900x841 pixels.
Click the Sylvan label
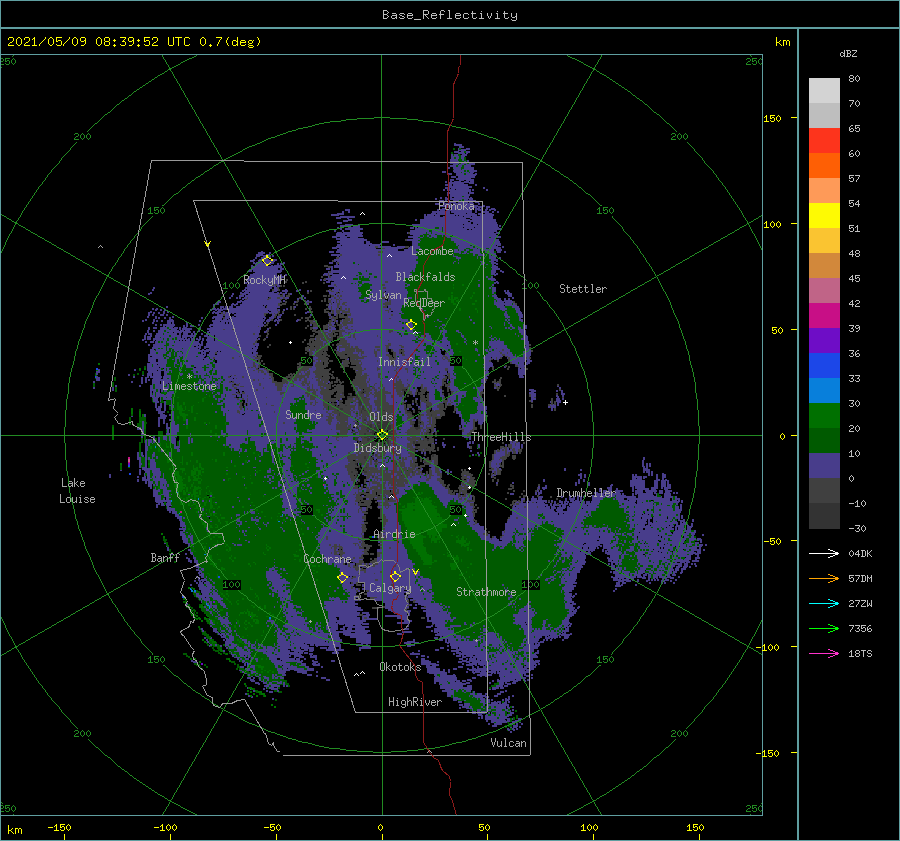[x=383, y=295]
